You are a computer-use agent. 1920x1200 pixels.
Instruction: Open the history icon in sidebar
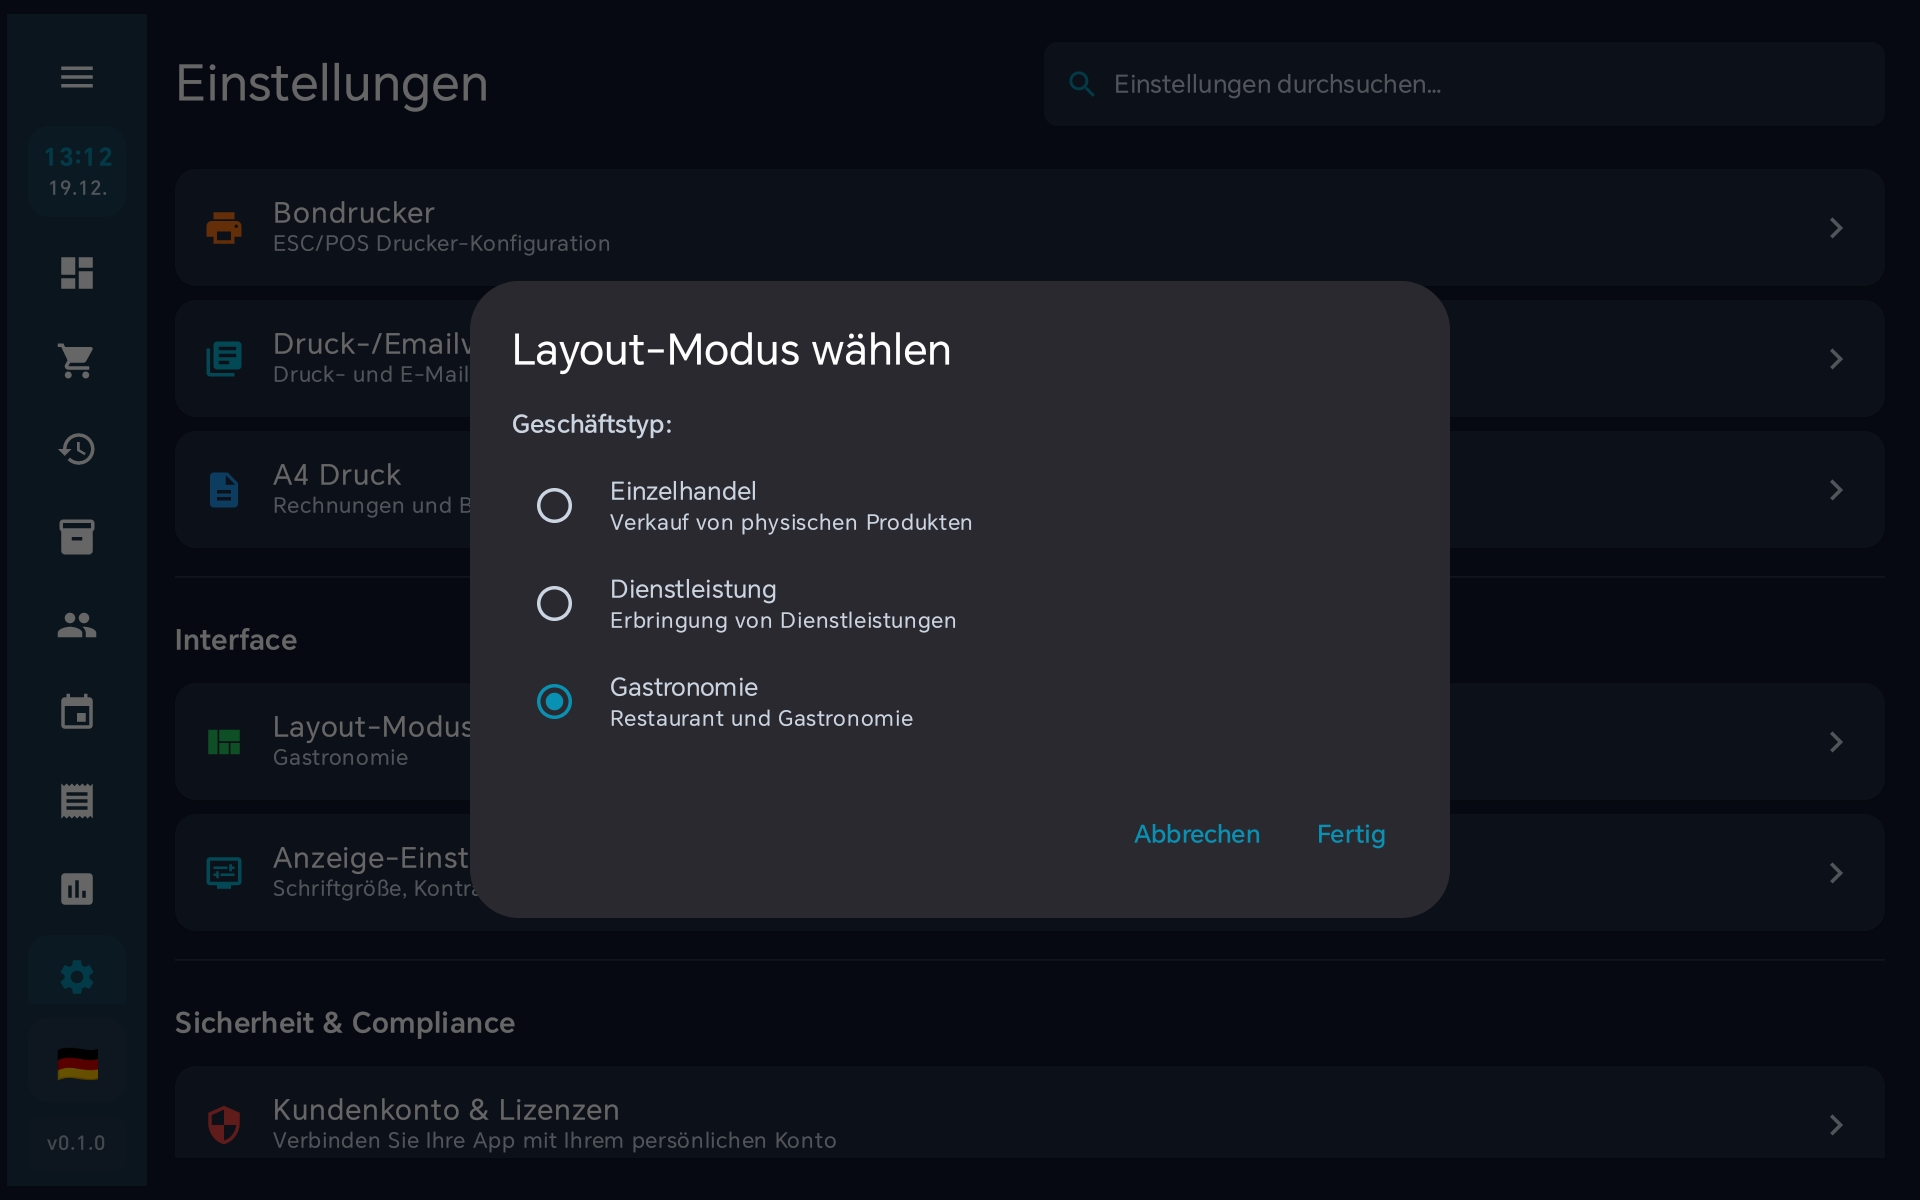(x=76, y=449)
